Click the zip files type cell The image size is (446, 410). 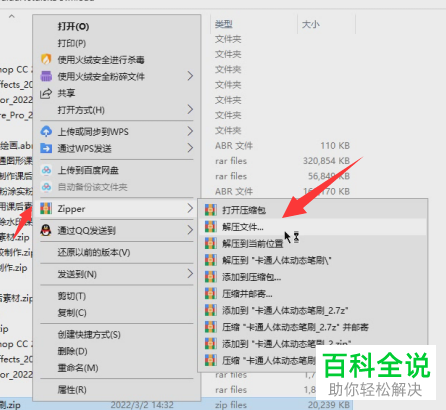click(x=231, y=405)
